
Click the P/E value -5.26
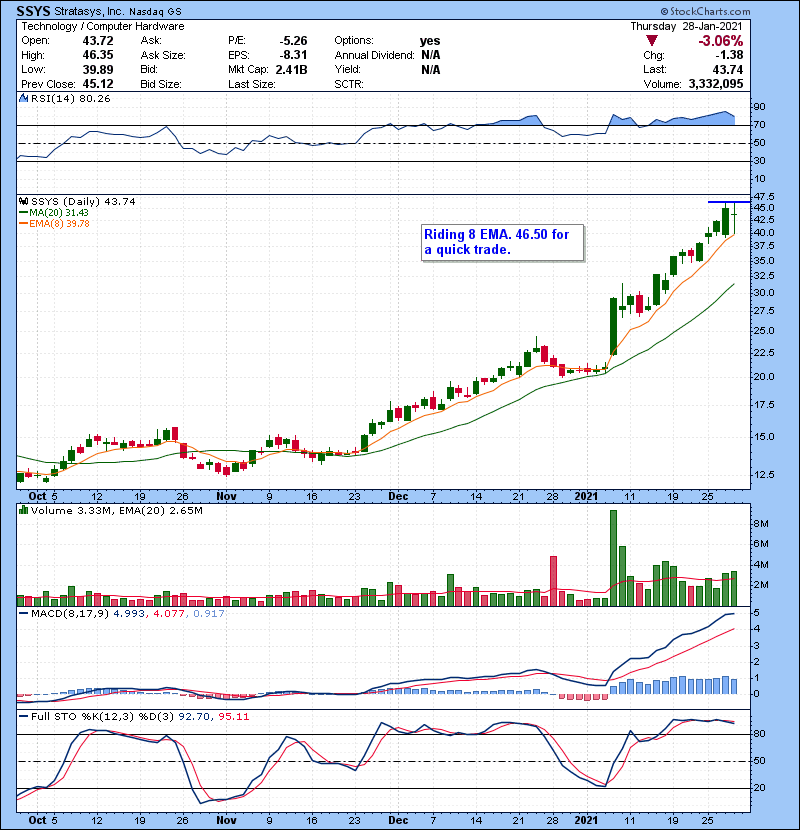(x=293, y=41)
